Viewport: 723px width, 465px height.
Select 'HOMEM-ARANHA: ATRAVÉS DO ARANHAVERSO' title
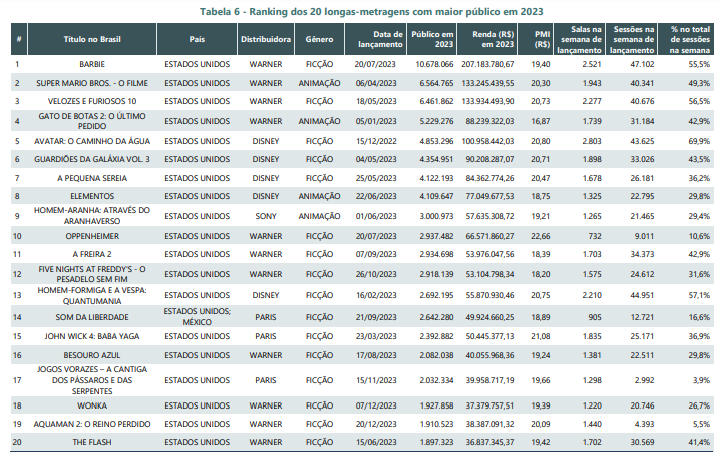pos(92,215)
